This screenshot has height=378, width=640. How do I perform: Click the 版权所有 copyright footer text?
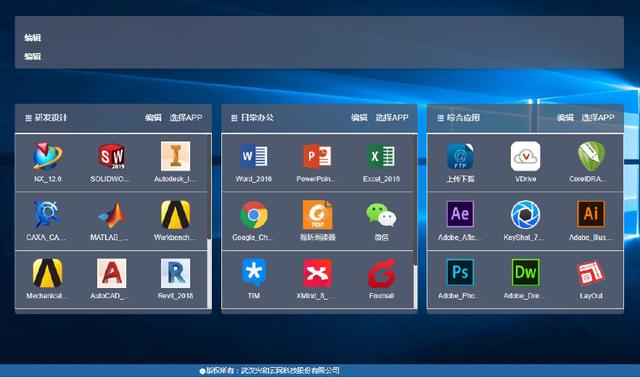pyautogui.click(x=273, y=371)
